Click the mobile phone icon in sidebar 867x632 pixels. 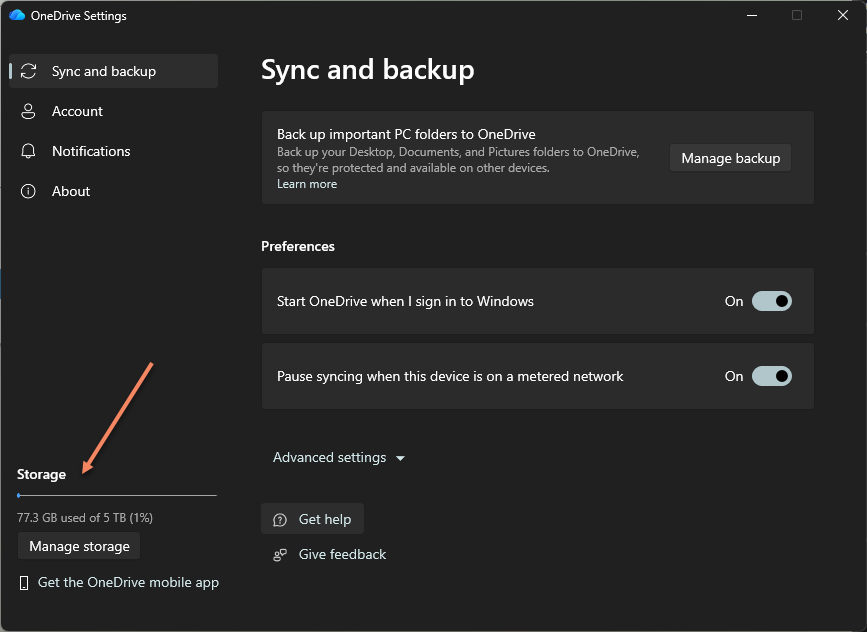[x=24, y=582]
